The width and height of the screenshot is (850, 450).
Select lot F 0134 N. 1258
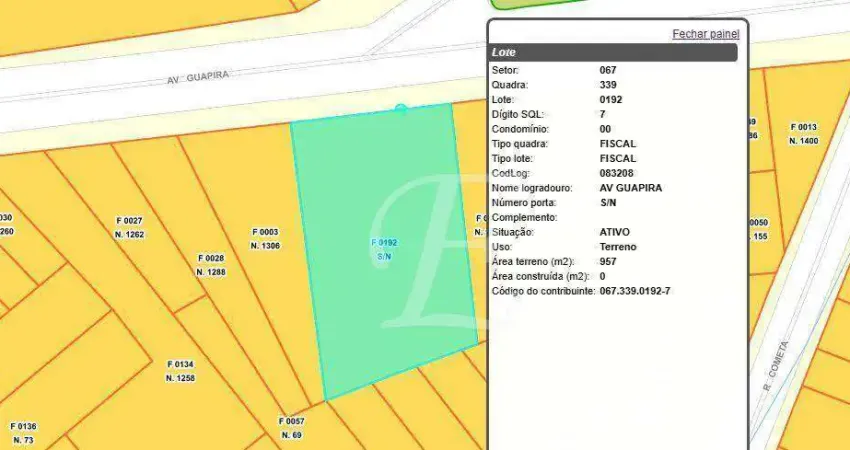(180, 371)
